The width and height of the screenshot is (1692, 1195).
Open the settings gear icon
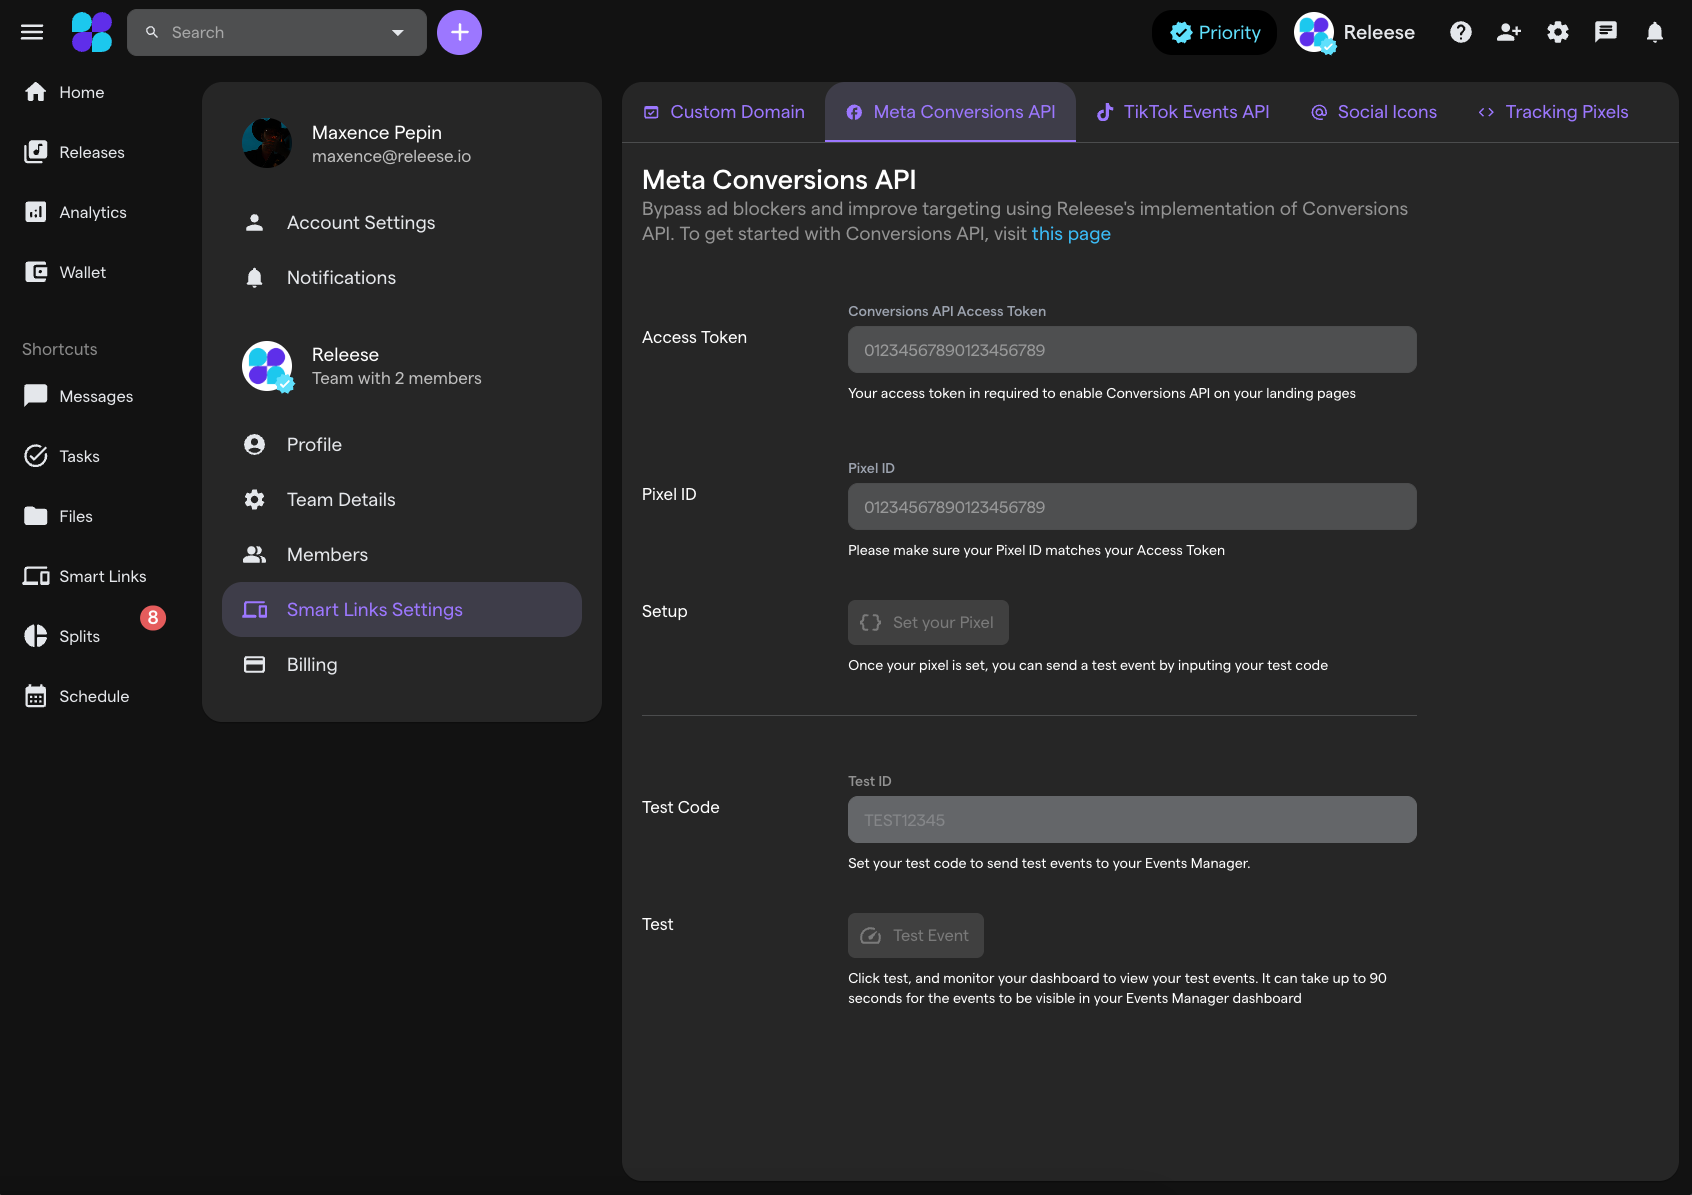pos(1558,32)
